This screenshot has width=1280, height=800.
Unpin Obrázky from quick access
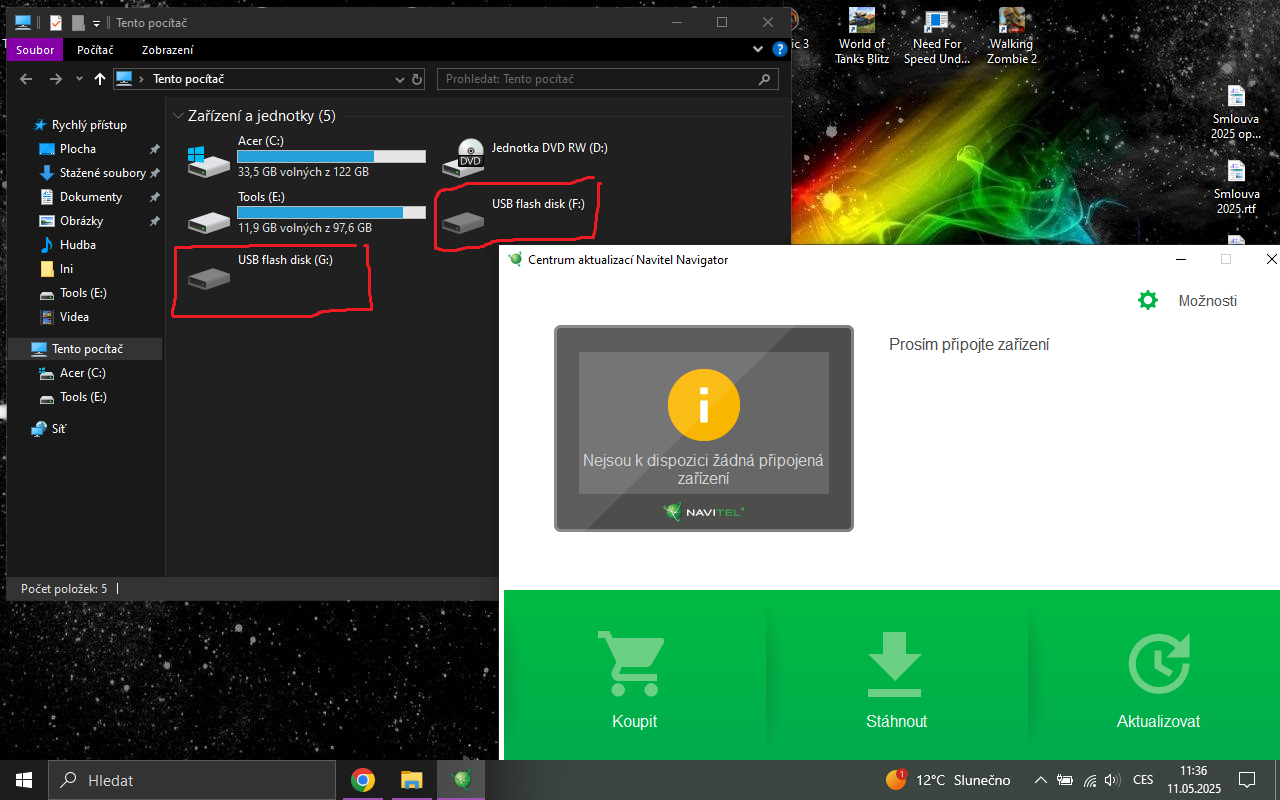click(154, 221)
